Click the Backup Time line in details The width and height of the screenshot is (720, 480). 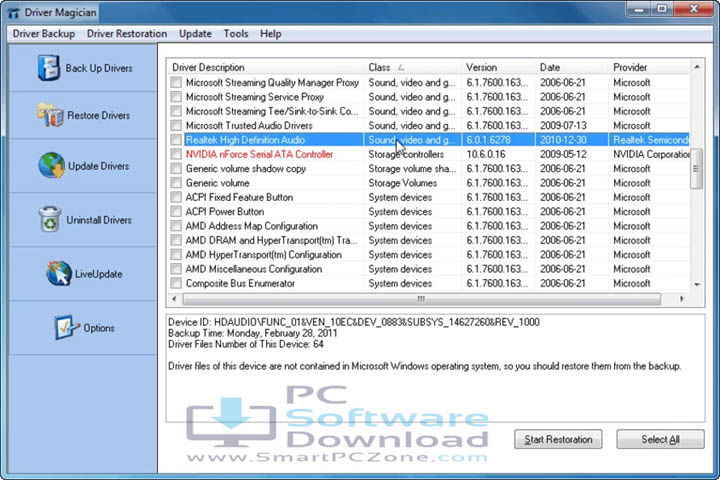253,333
